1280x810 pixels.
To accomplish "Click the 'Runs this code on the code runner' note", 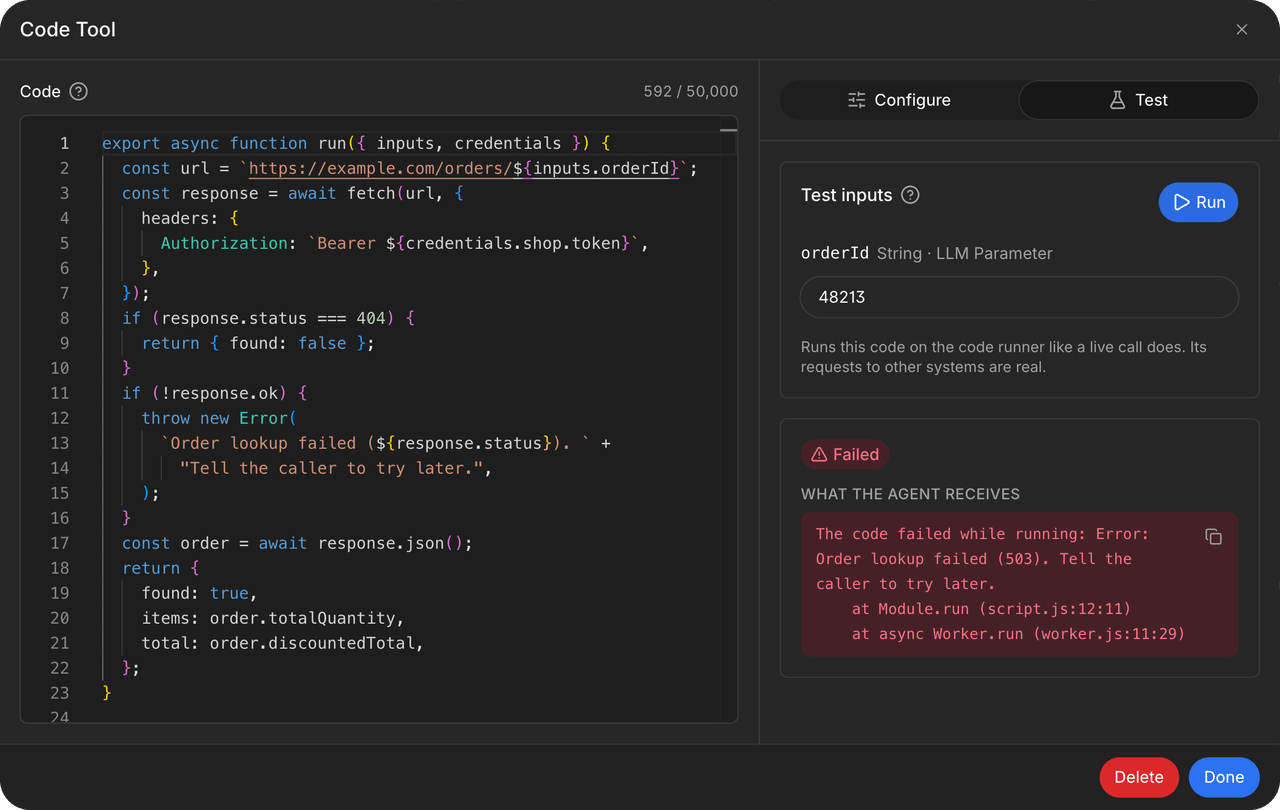I will click(1004, 357).
